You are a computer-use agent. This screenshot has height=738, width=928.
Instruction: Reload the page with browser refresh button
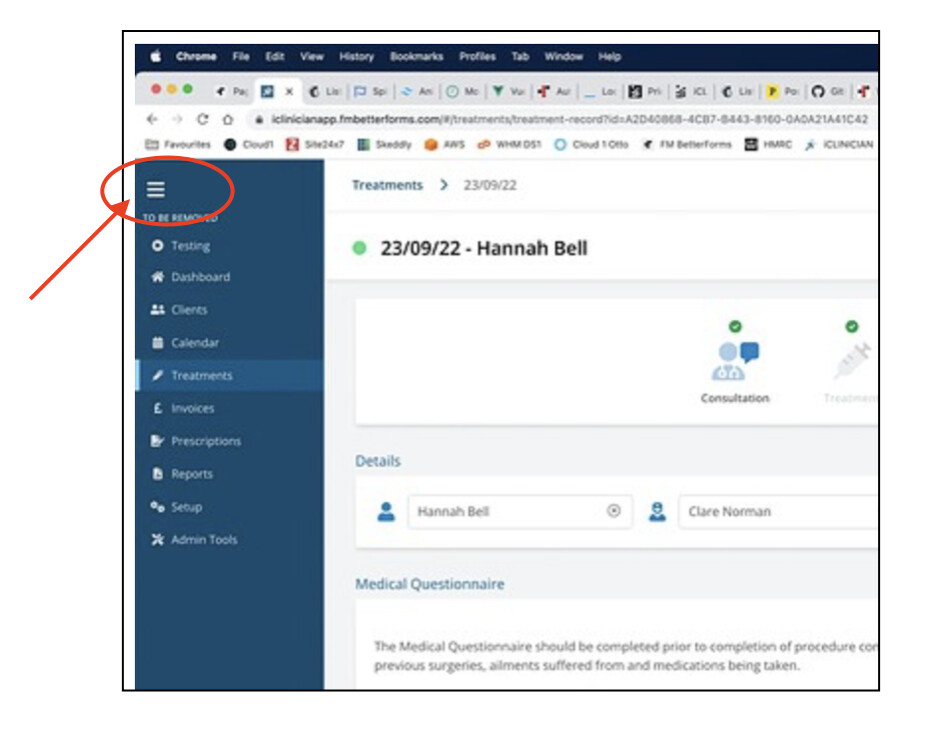tap(204, 118)
